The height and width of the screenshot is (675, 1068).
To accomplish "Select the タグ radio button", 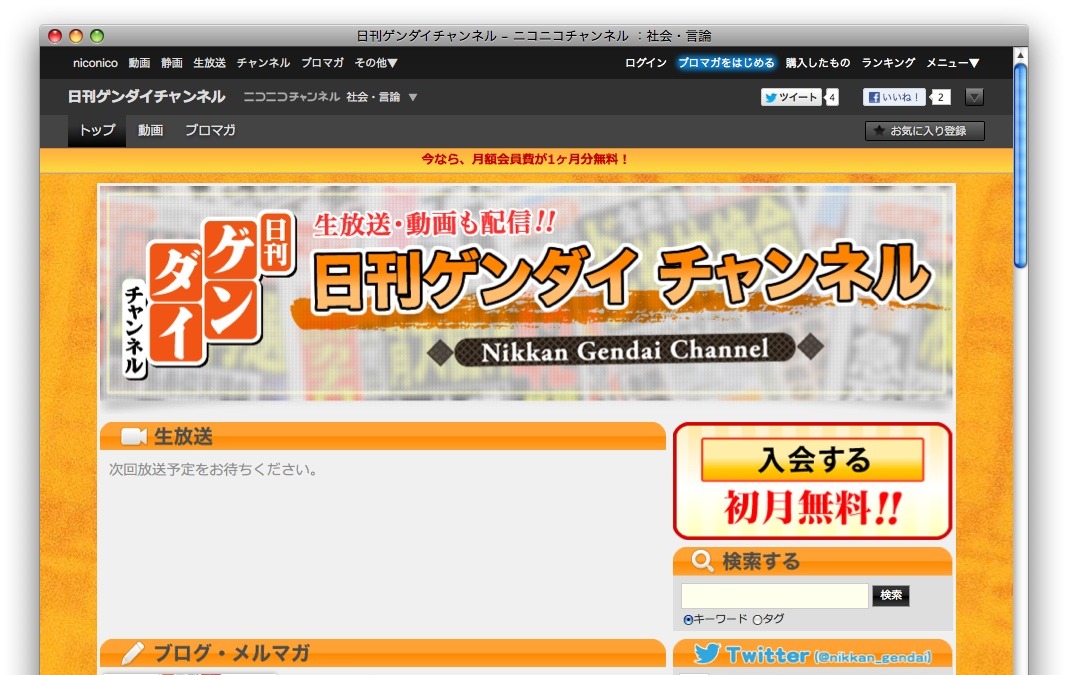I will (757, 620).
